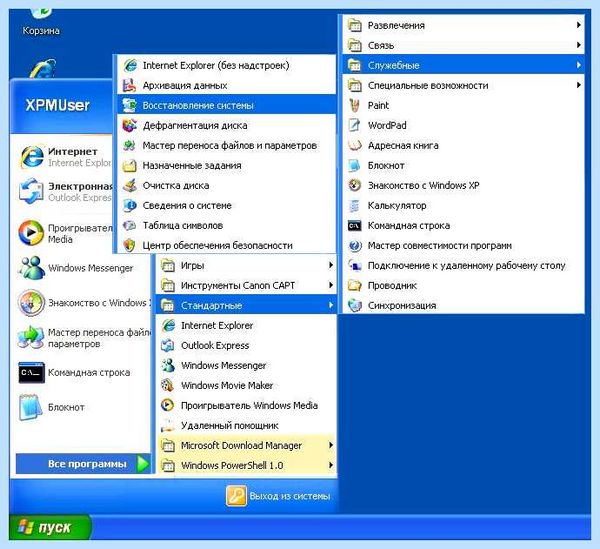Expand the Развлечения submenu arrow
This screenshot has height=549, width=600.
pos(579,25)
